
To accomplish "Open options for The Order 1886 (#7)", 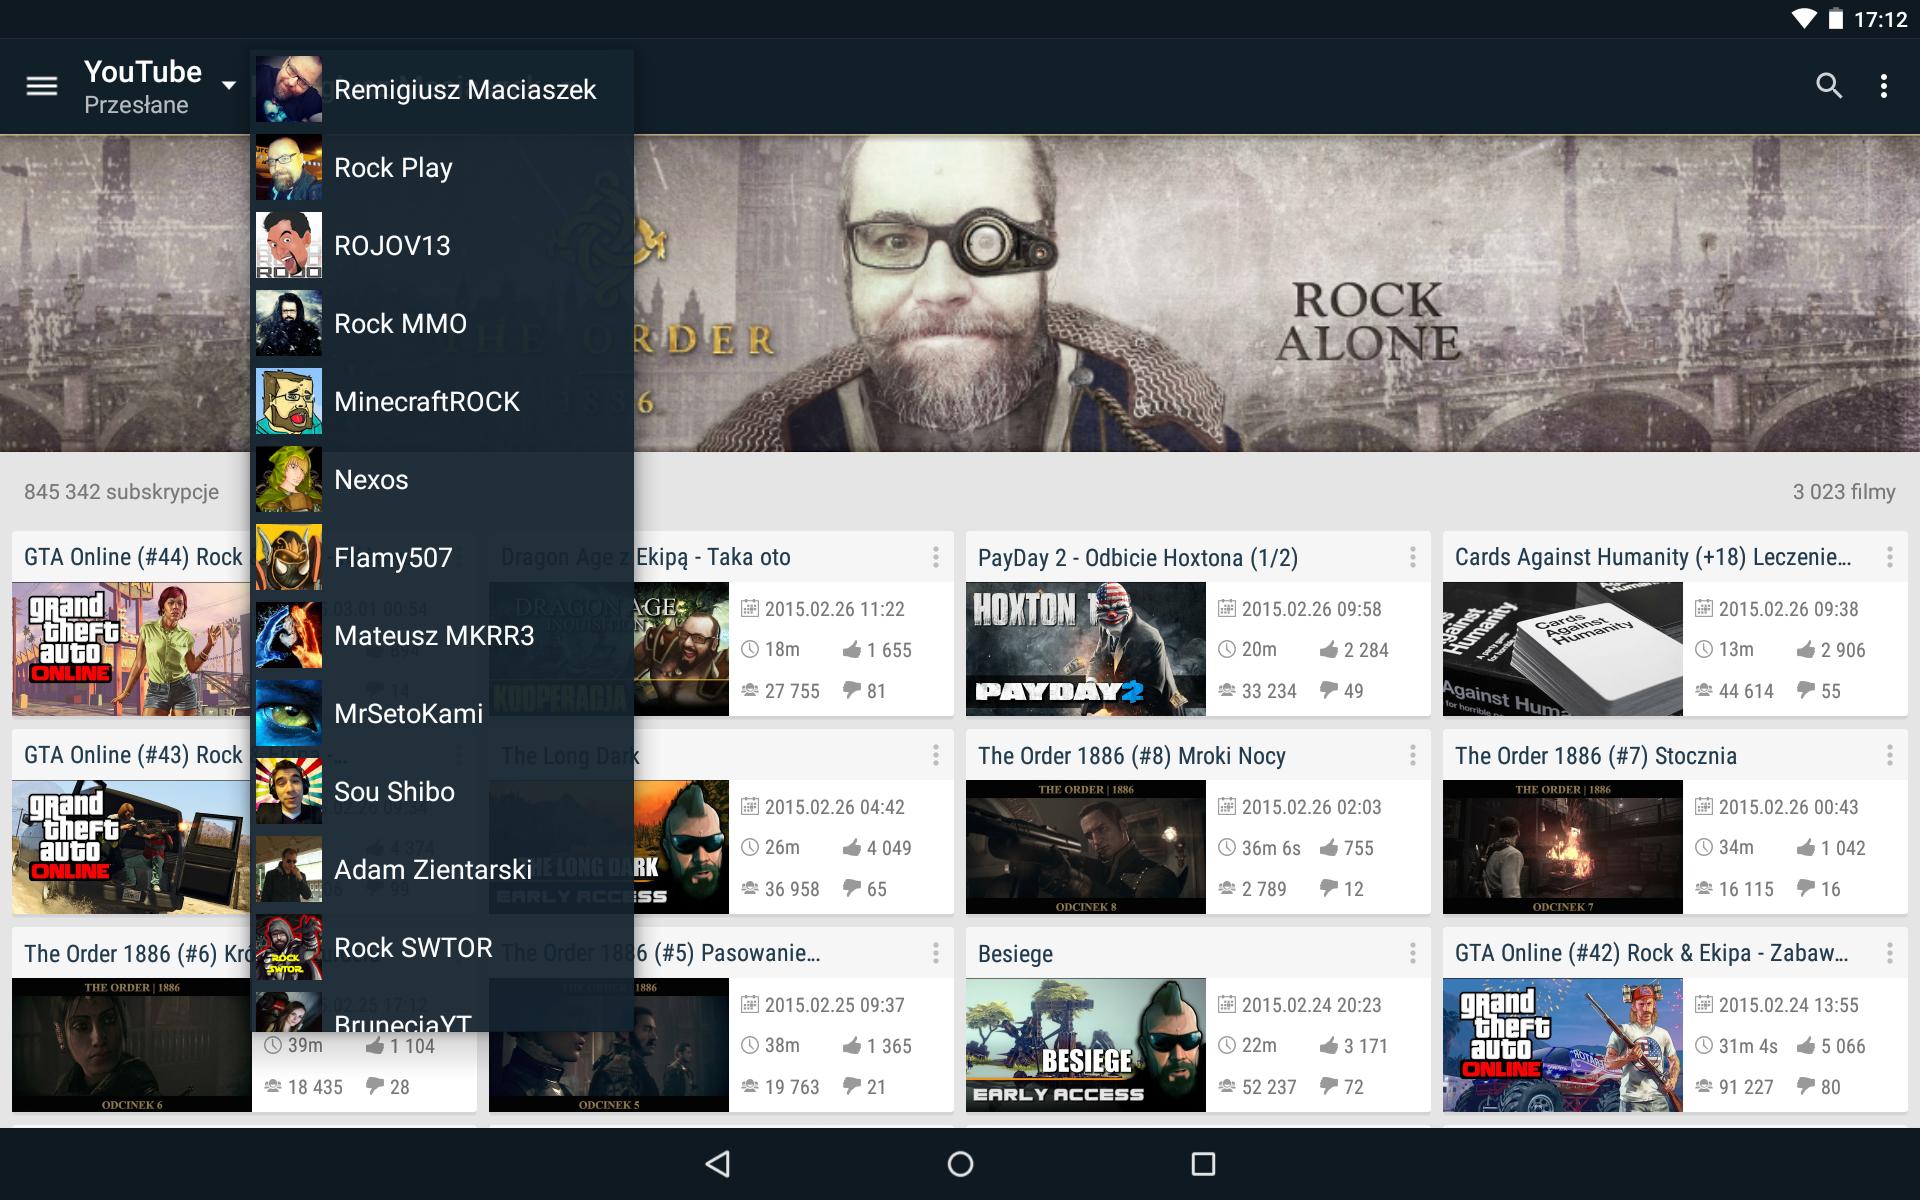I will pyautogui.click(x=1890, y=755).
